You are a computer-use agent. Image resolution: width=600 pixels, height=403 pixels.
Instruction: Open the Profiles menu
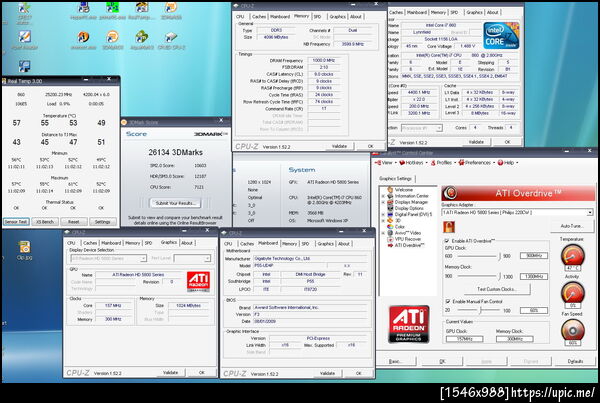point(443,163)
